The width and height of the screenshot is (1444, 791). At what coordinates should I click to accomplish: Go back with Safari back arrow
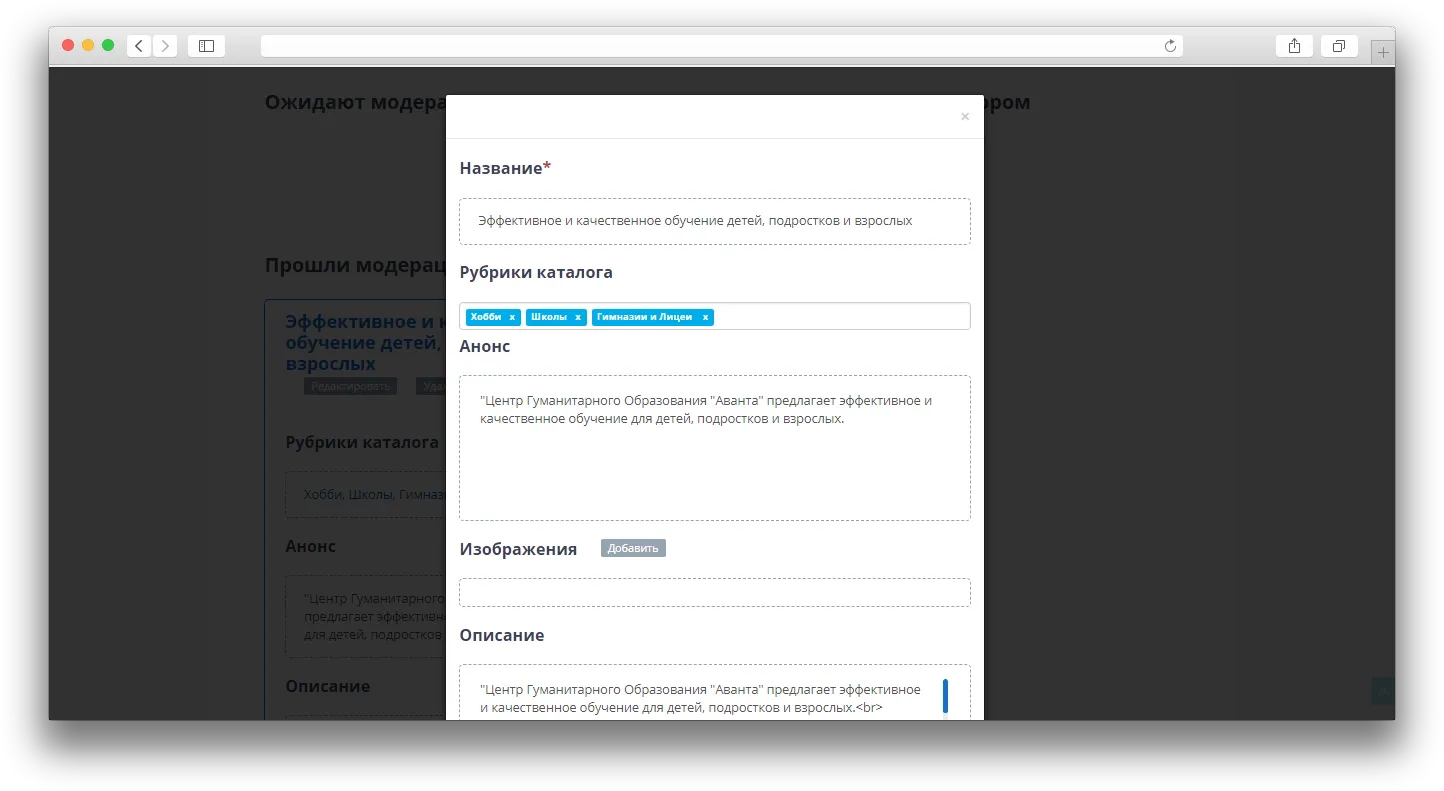(139, 46)
